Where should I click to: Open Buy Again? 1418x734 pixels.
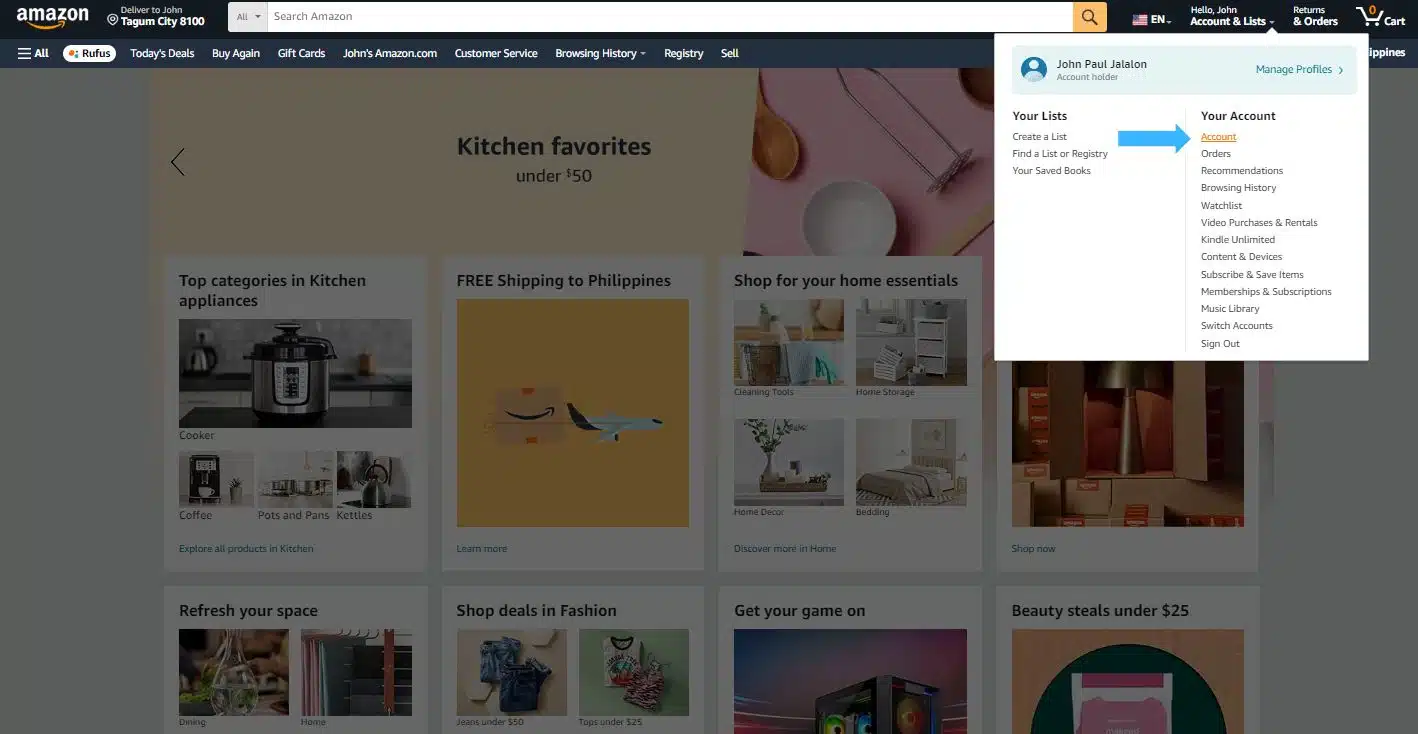click(236, 53)
